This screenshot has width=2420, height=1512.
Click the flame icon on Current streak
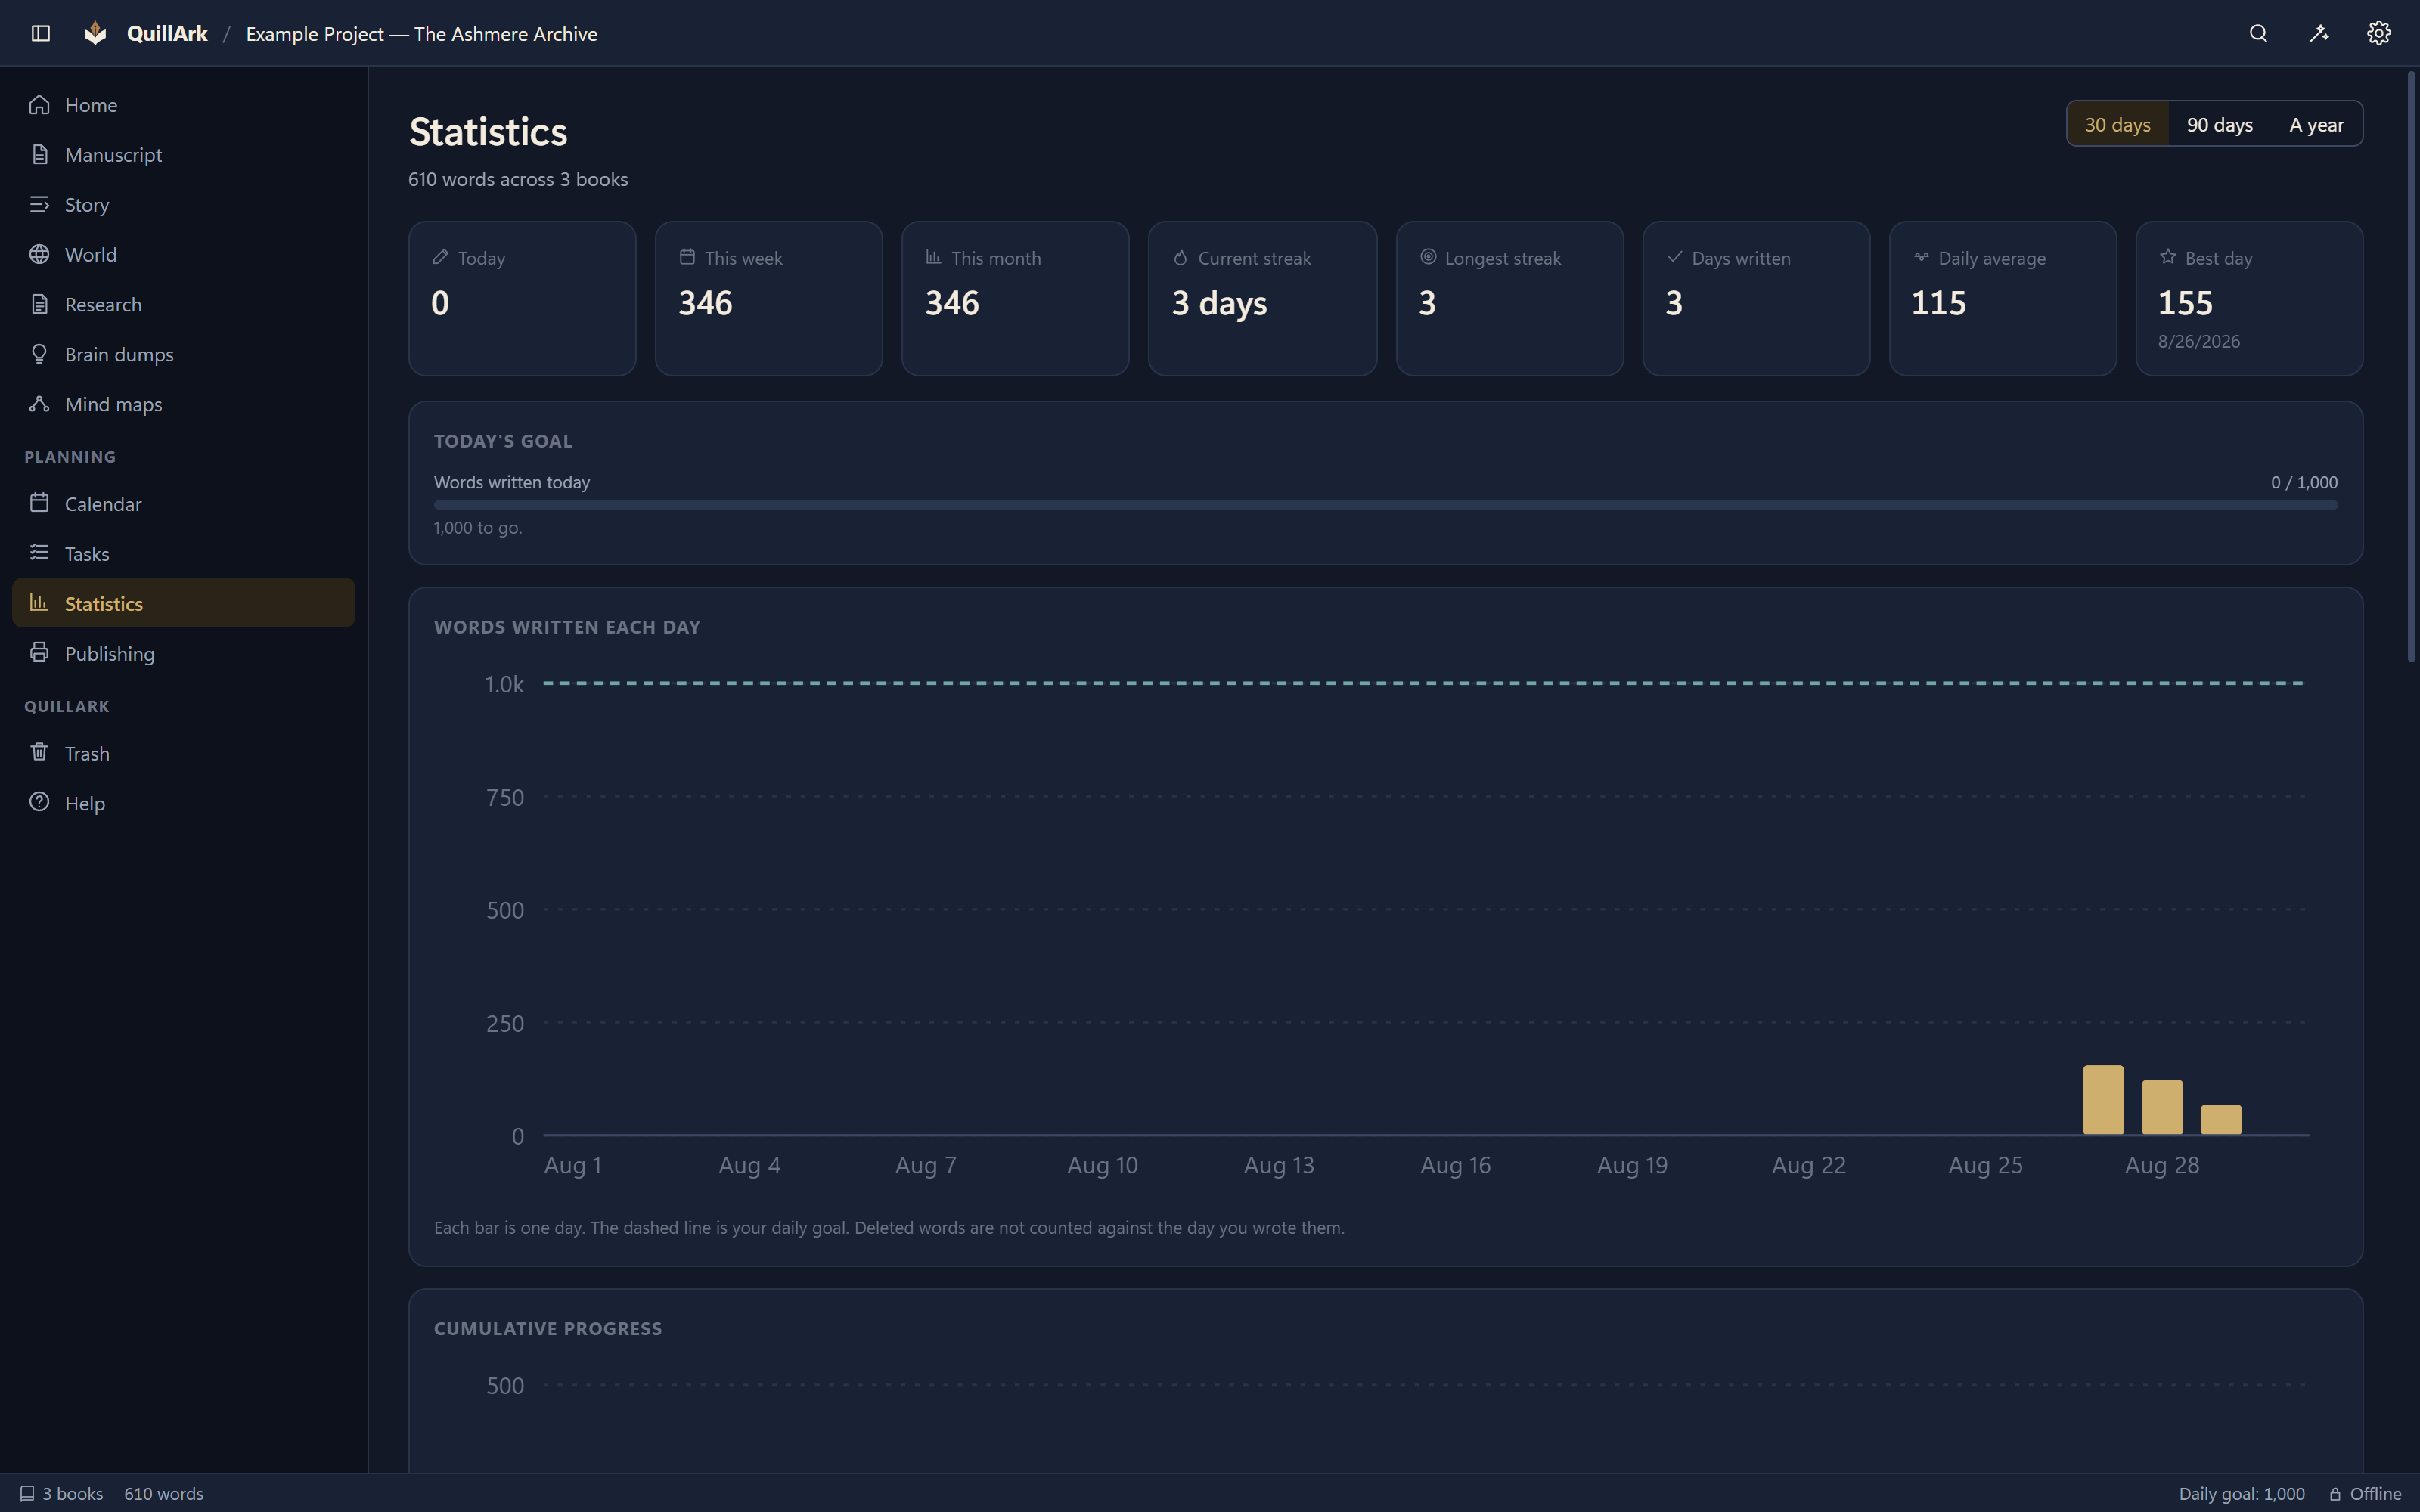[1180, 257]
